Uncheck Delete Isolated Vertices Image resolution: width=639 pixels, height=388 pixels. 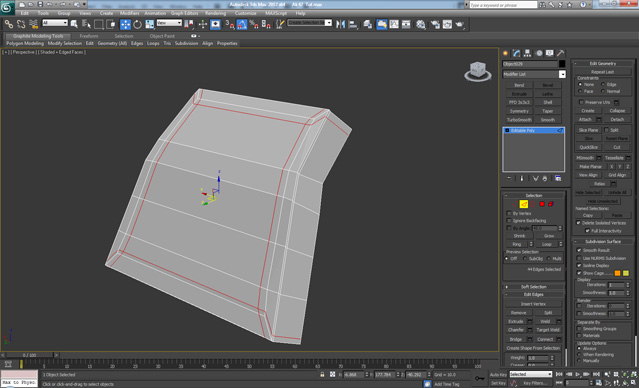(578, 223)
